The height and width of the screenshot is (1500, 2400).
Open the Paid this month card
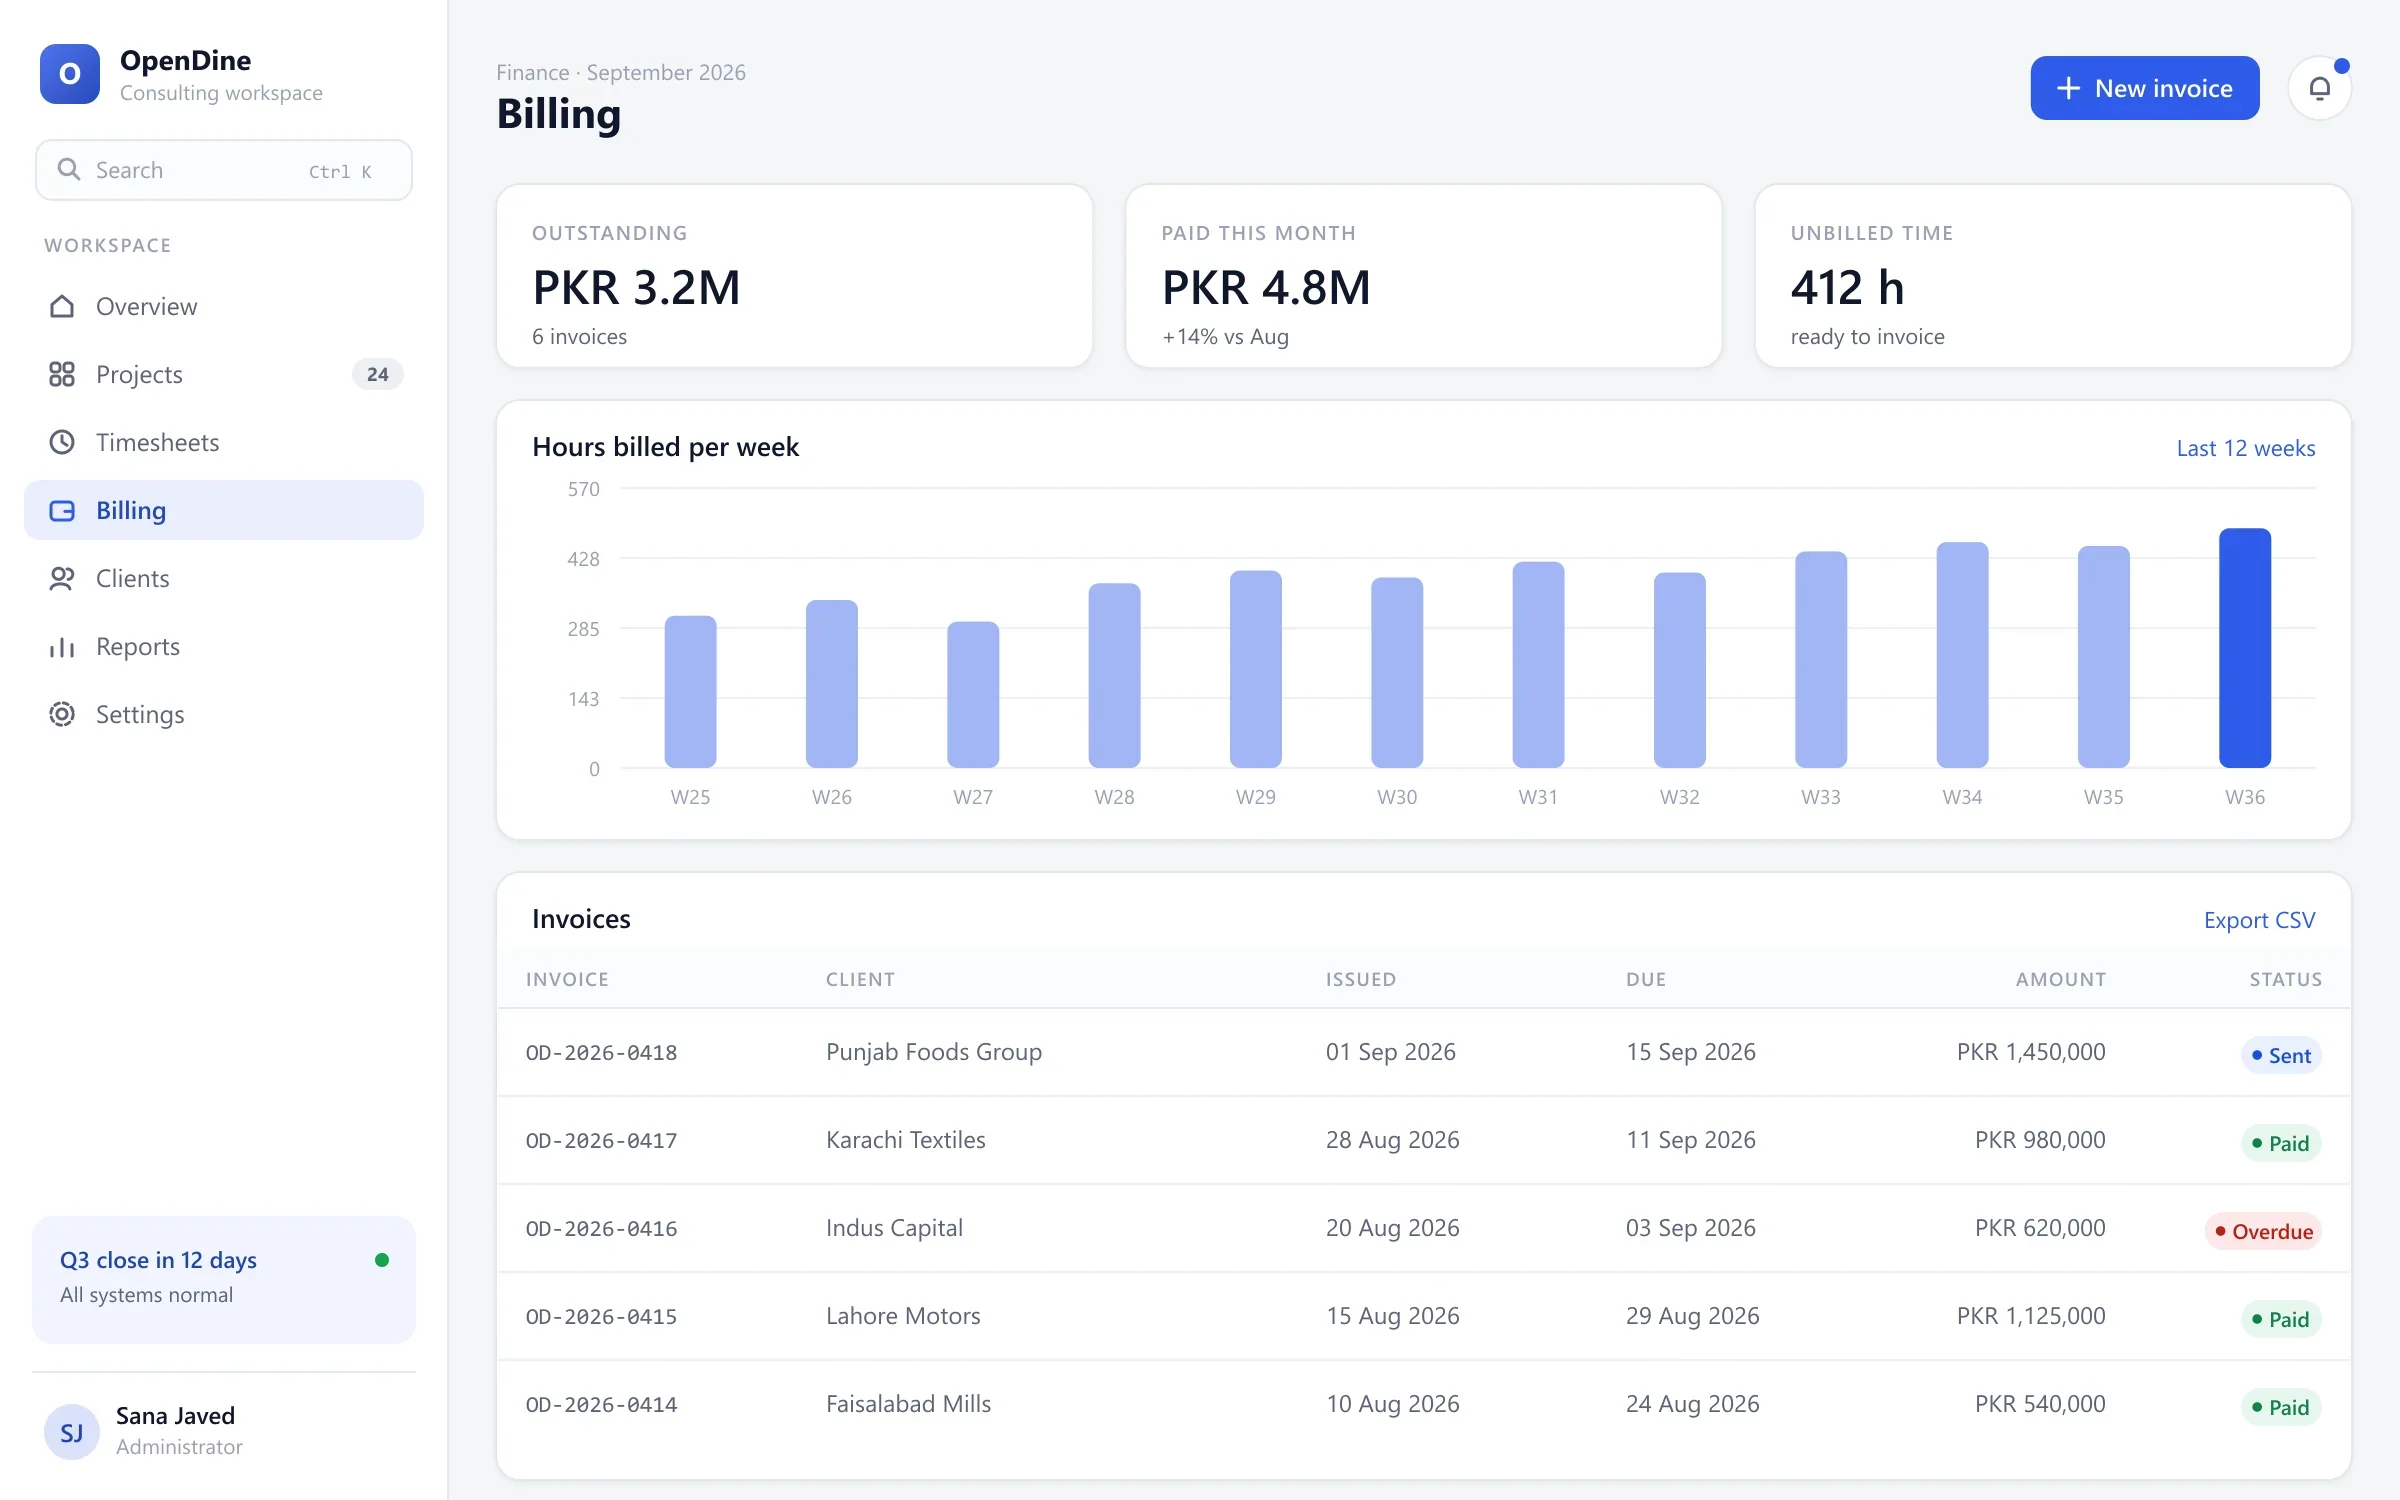coord(1424,276)
